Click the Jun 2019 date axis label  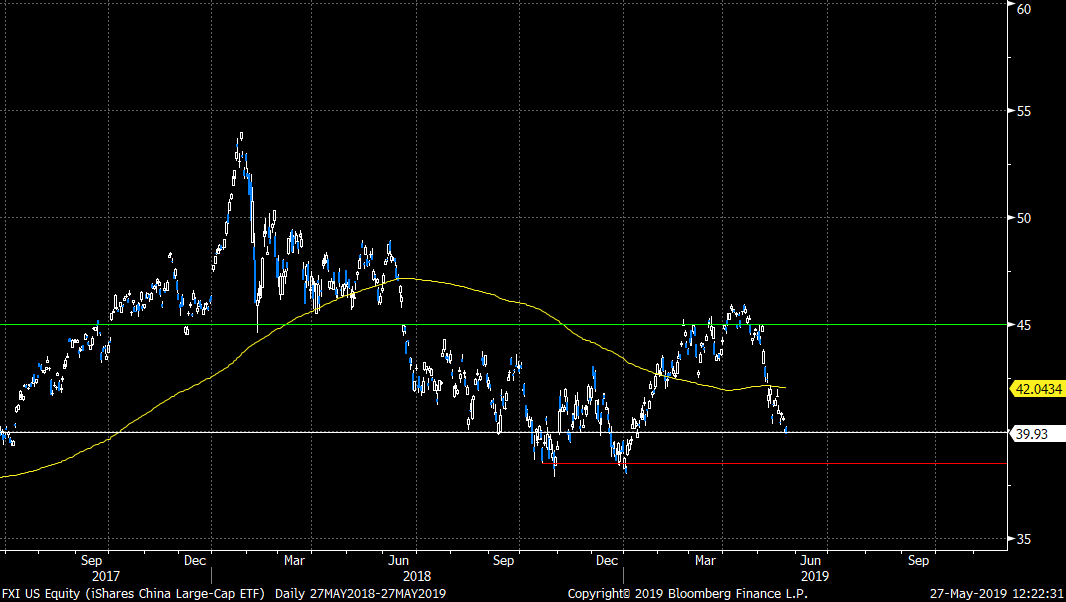click(810, 561)
